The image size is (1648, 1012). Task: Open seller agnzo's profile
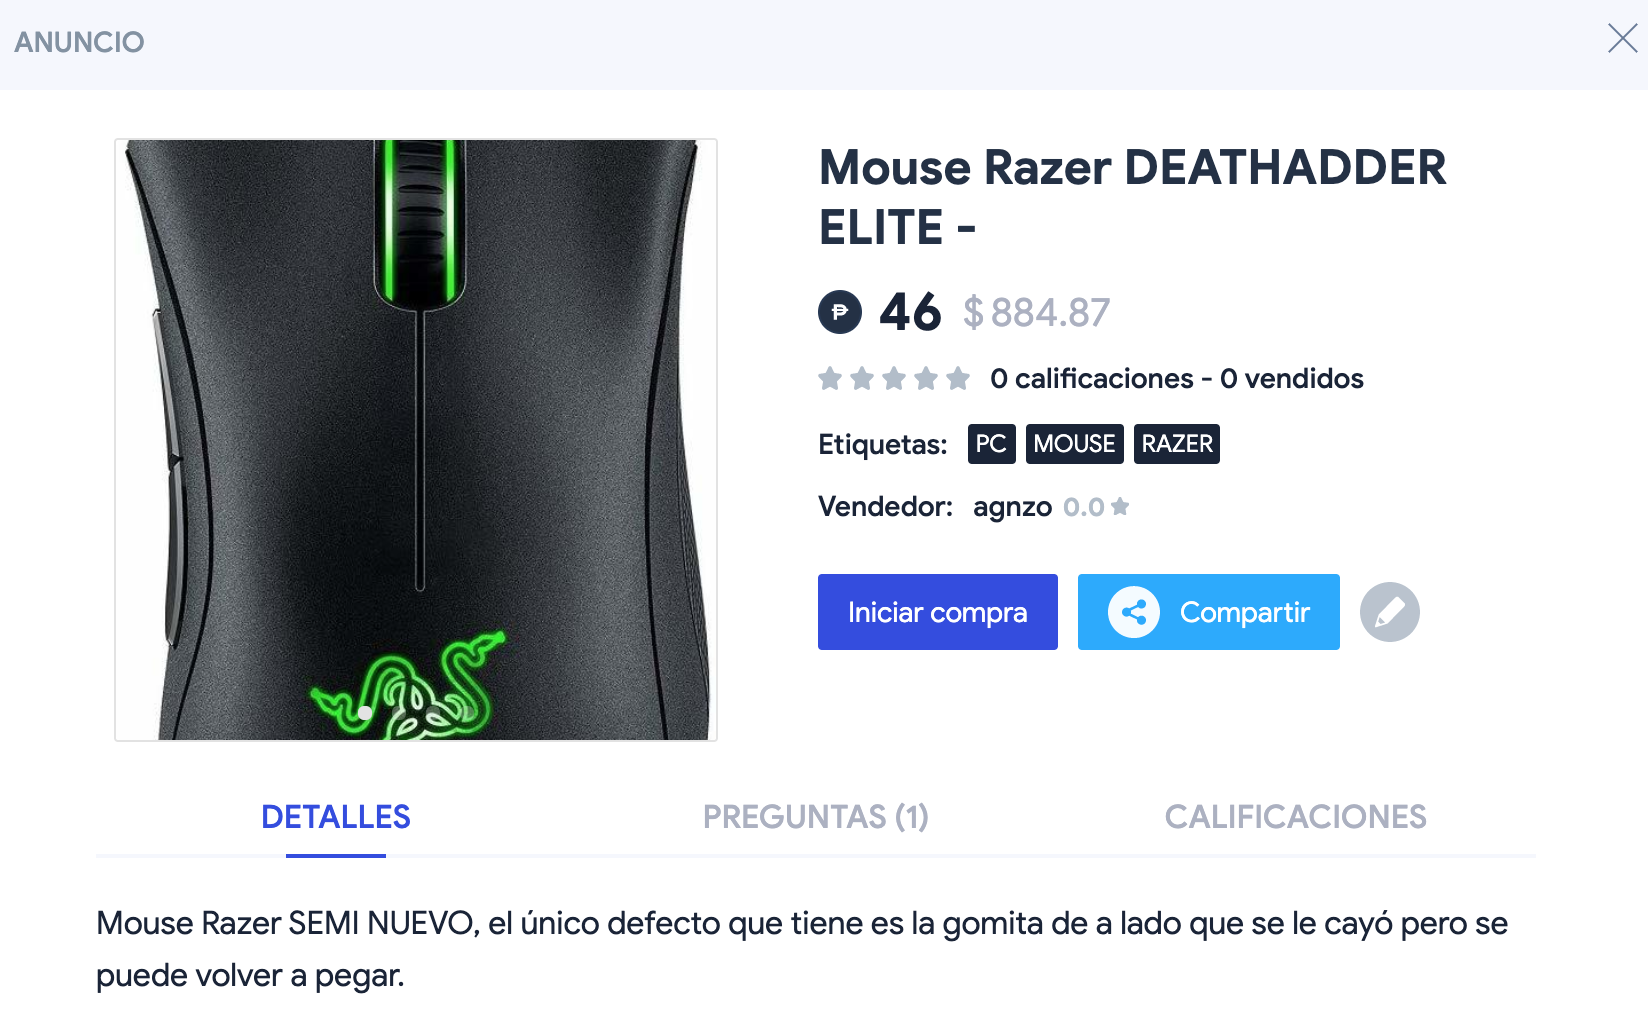(x=1012, y=507)
